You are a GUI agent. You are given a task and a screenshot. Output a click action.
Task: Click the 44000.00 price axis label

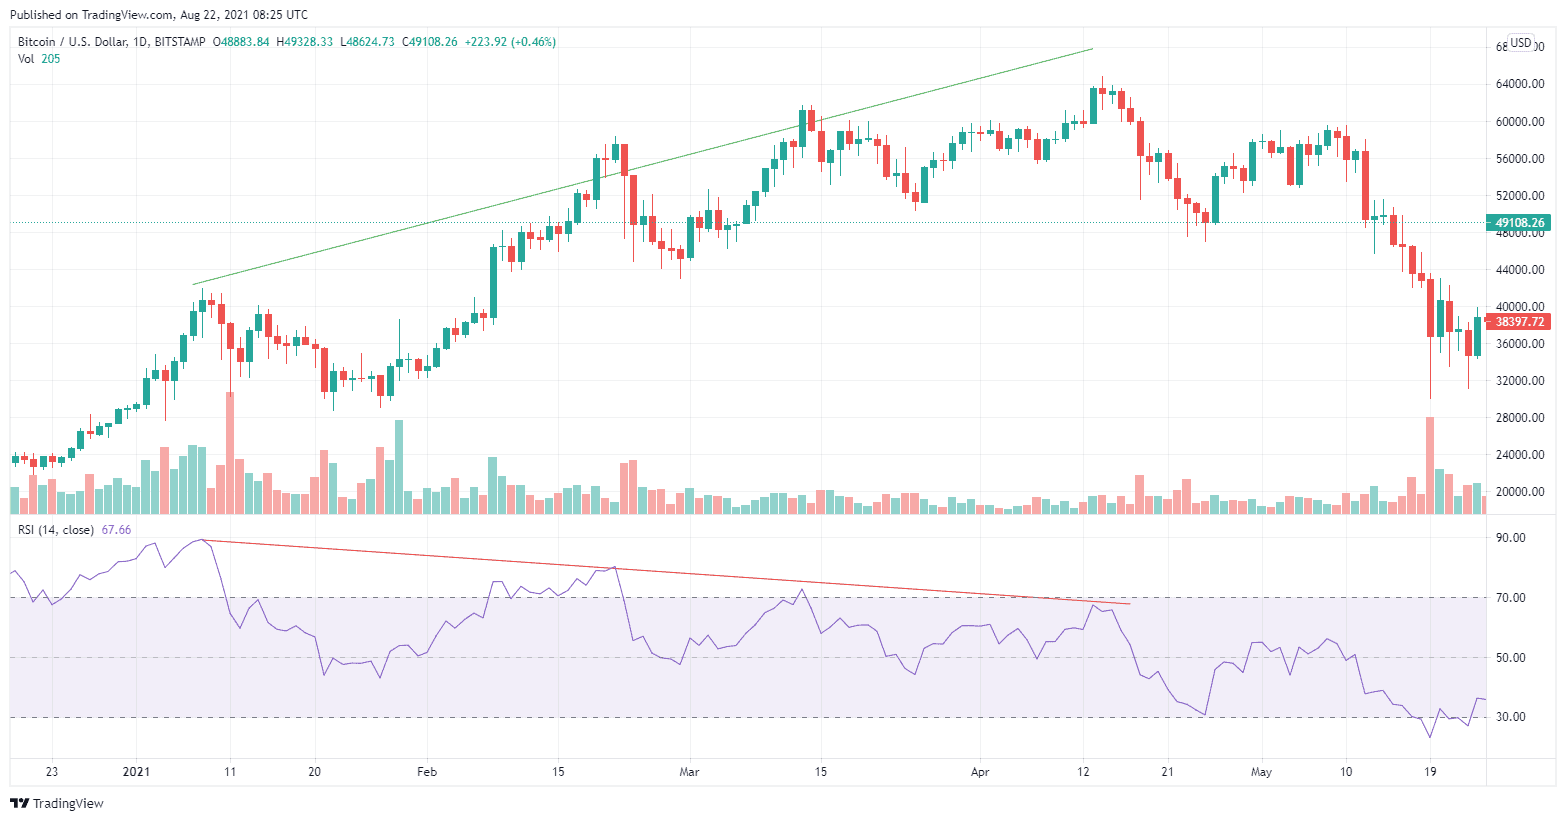click(1520, 270)
